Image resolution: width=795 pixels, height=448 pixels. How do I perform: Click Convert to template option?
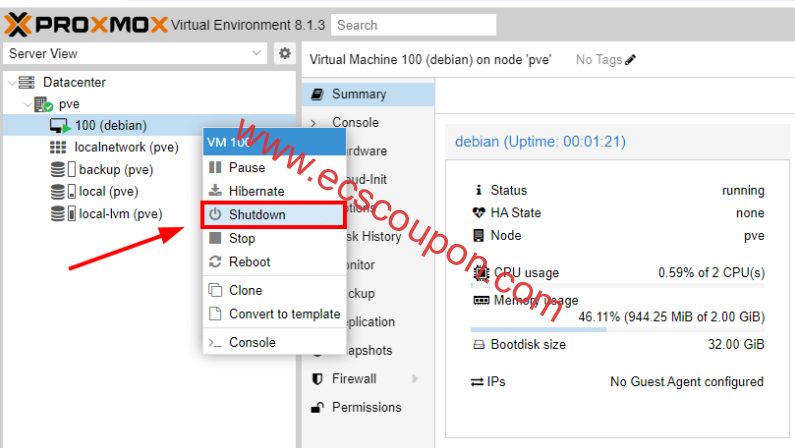pyautogui.click(x=284, y=314)
